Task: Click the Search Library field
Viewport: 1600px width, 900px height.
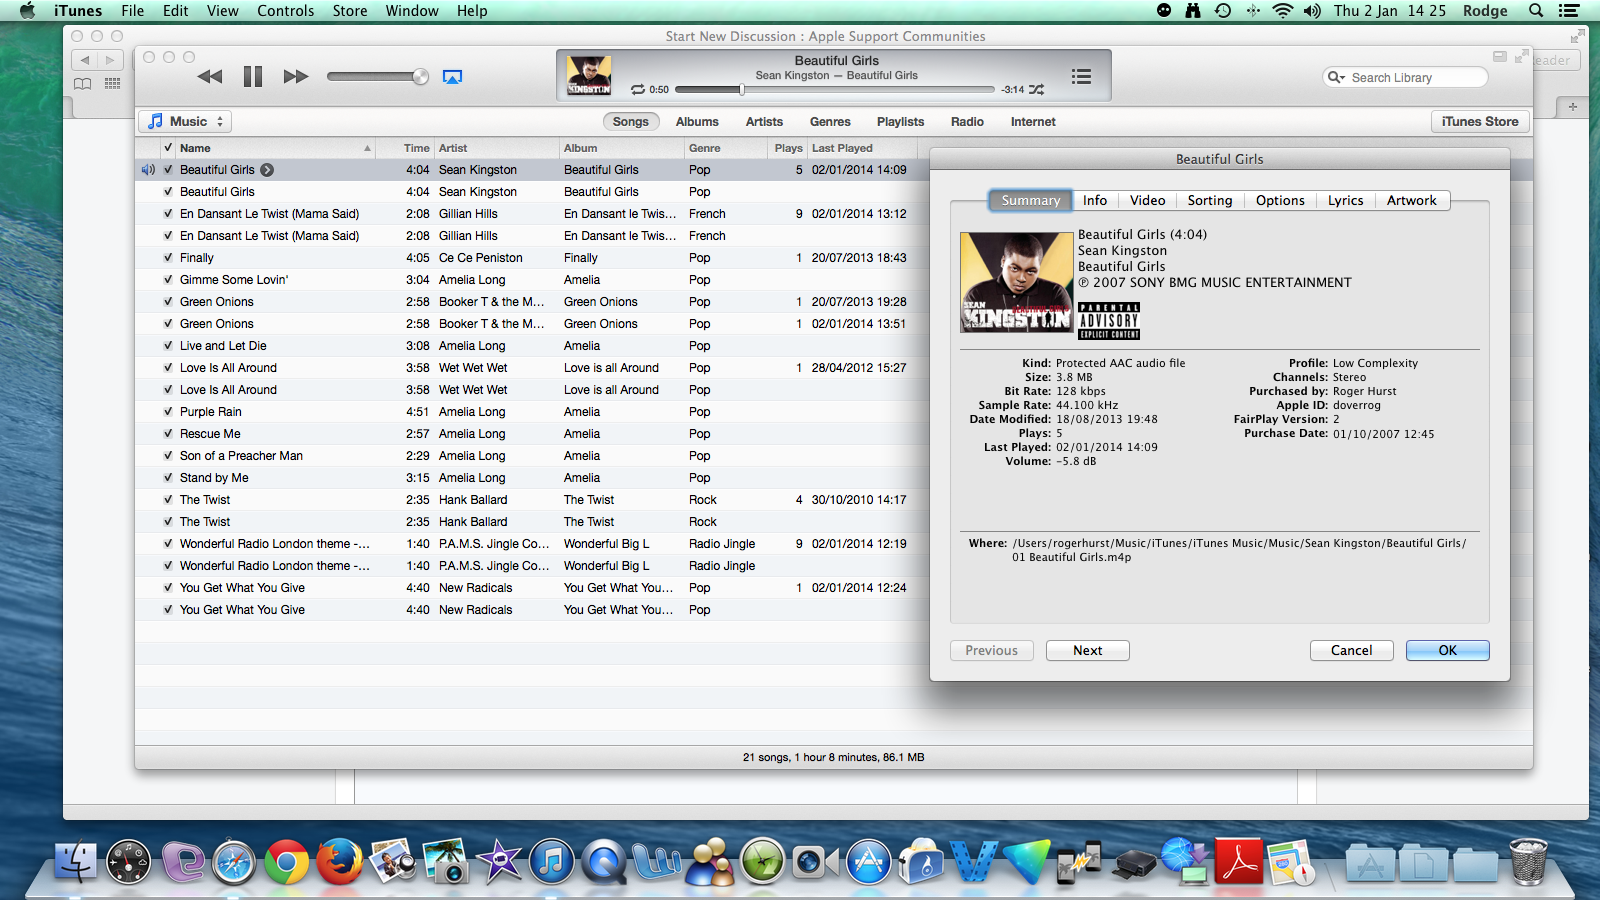Action: (1405, 77)
